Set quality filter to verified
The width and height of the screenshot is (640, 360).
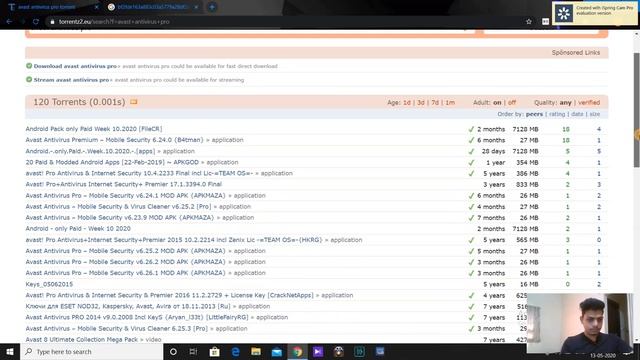[589, 102]
